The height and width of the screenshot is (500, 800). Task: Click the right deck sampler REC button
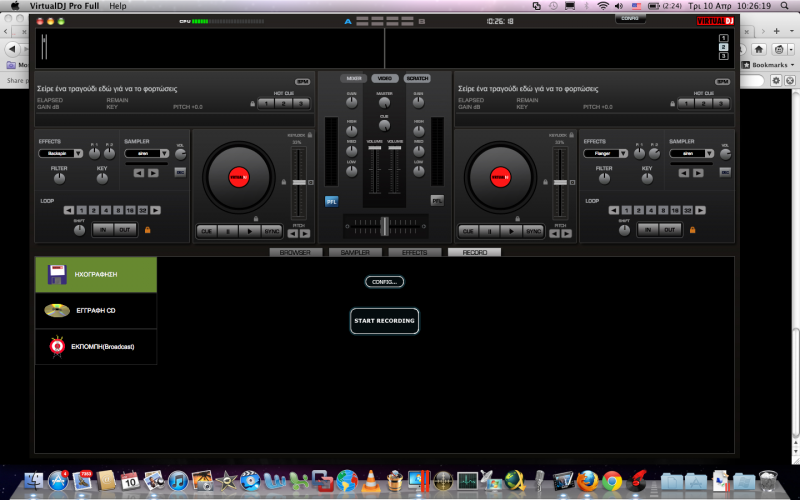click(725, 172)
